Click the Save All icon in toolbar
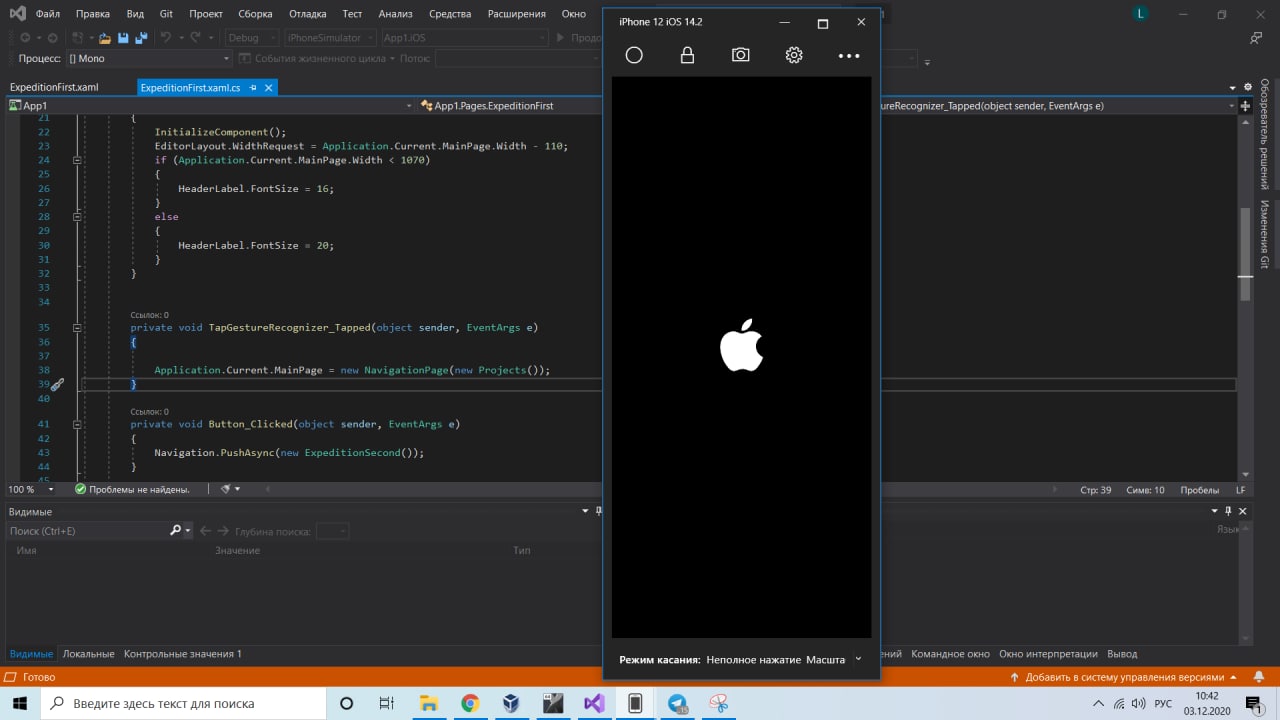 tap(141, 38)
